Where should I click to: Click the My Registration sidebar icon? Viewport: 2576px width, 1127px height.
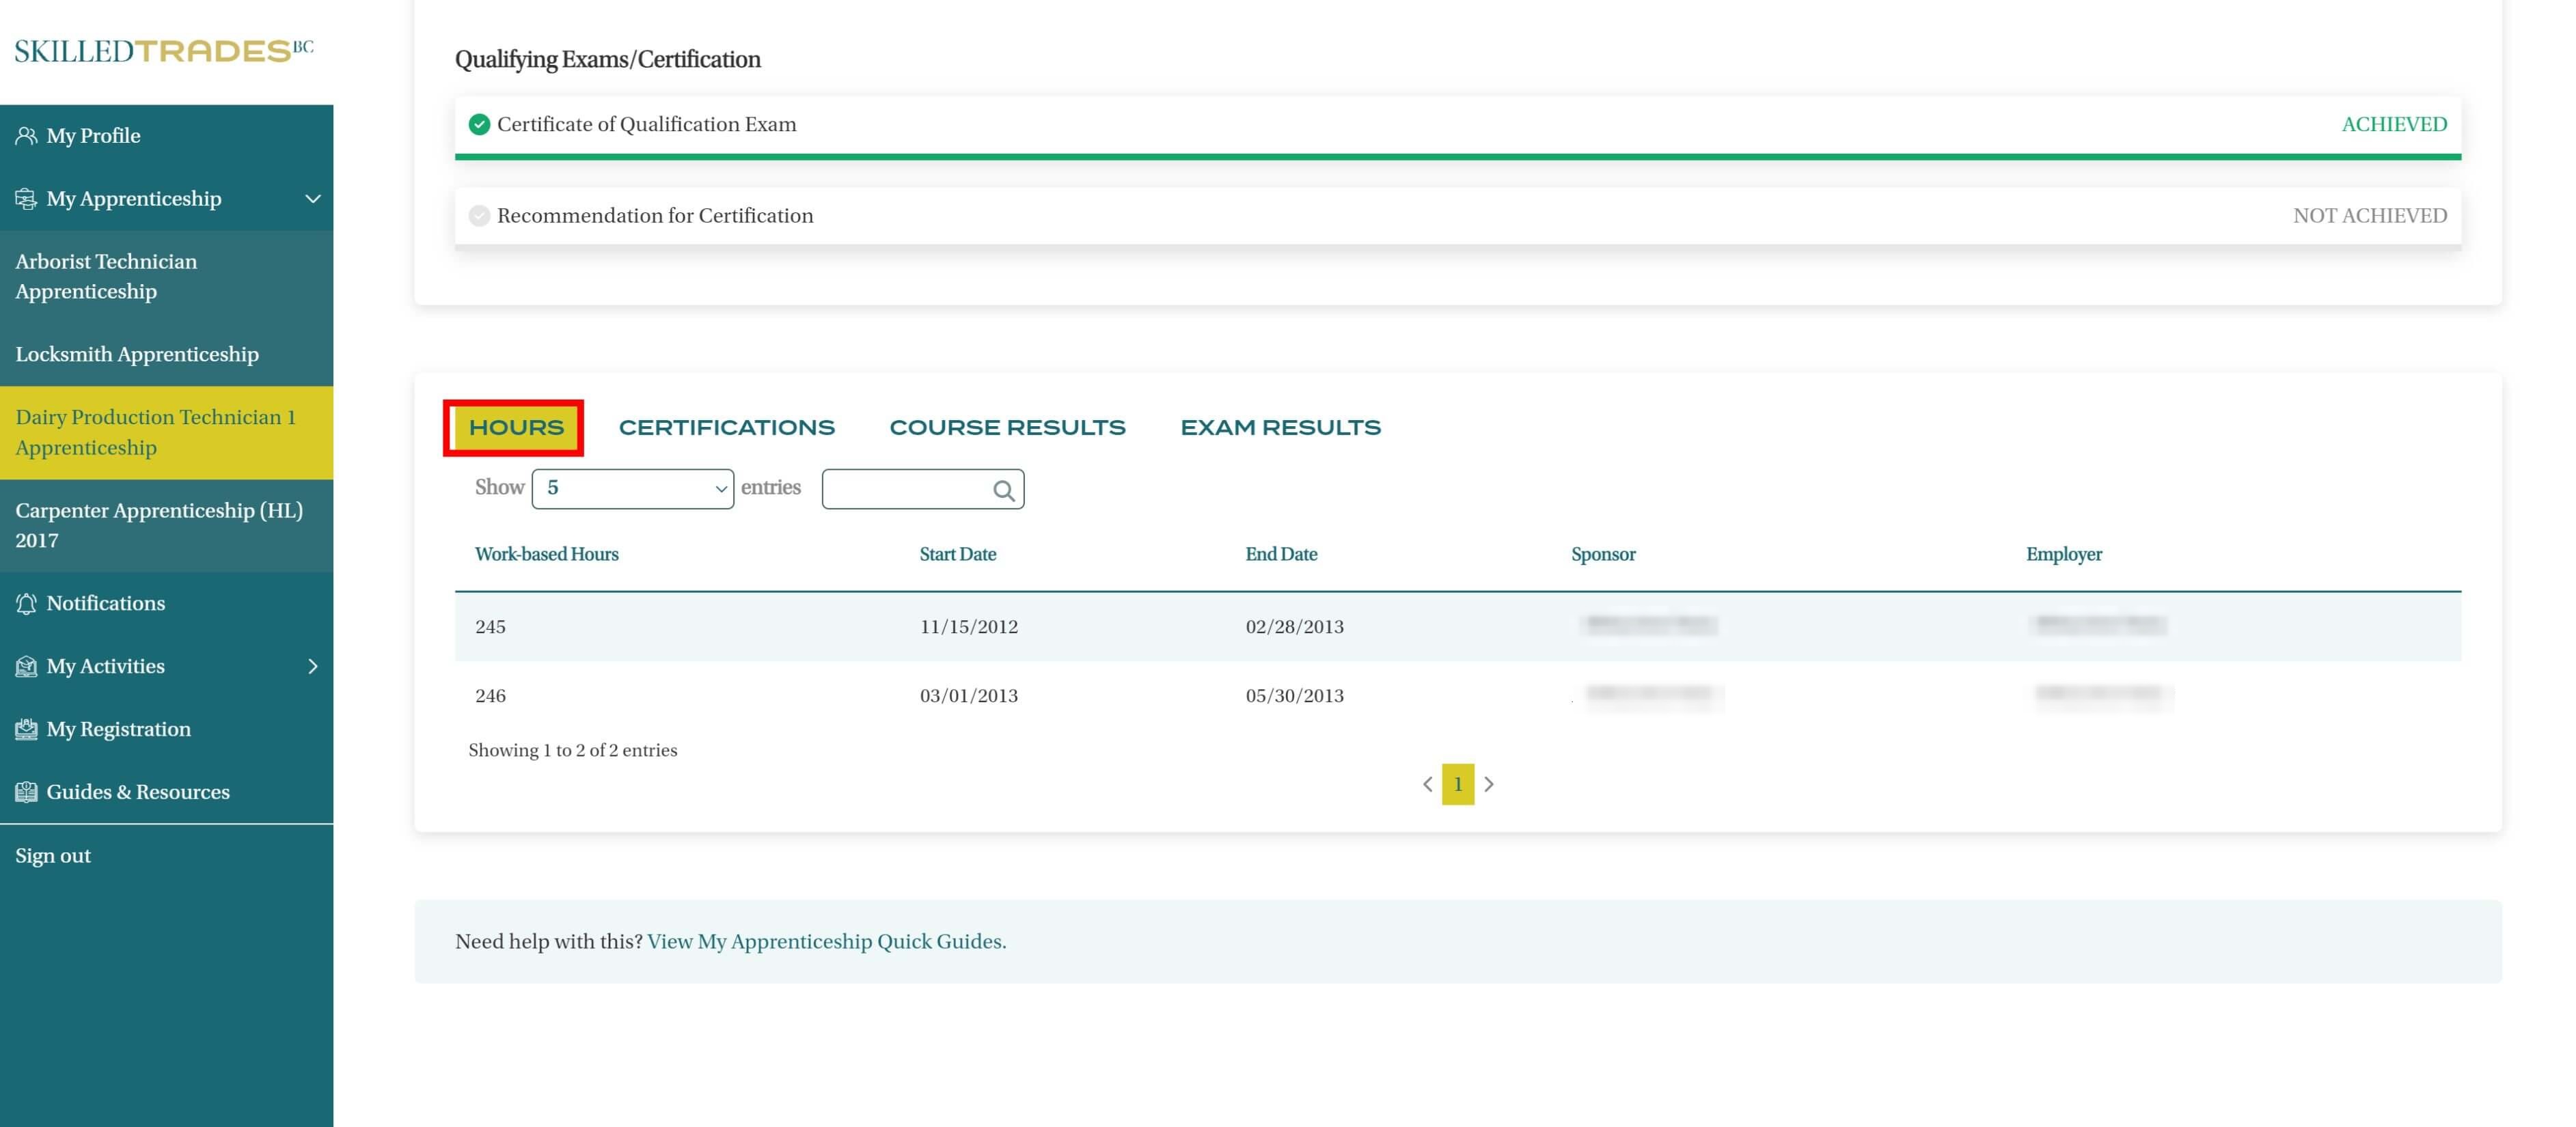pyautogui.click(x=26, y=730)
